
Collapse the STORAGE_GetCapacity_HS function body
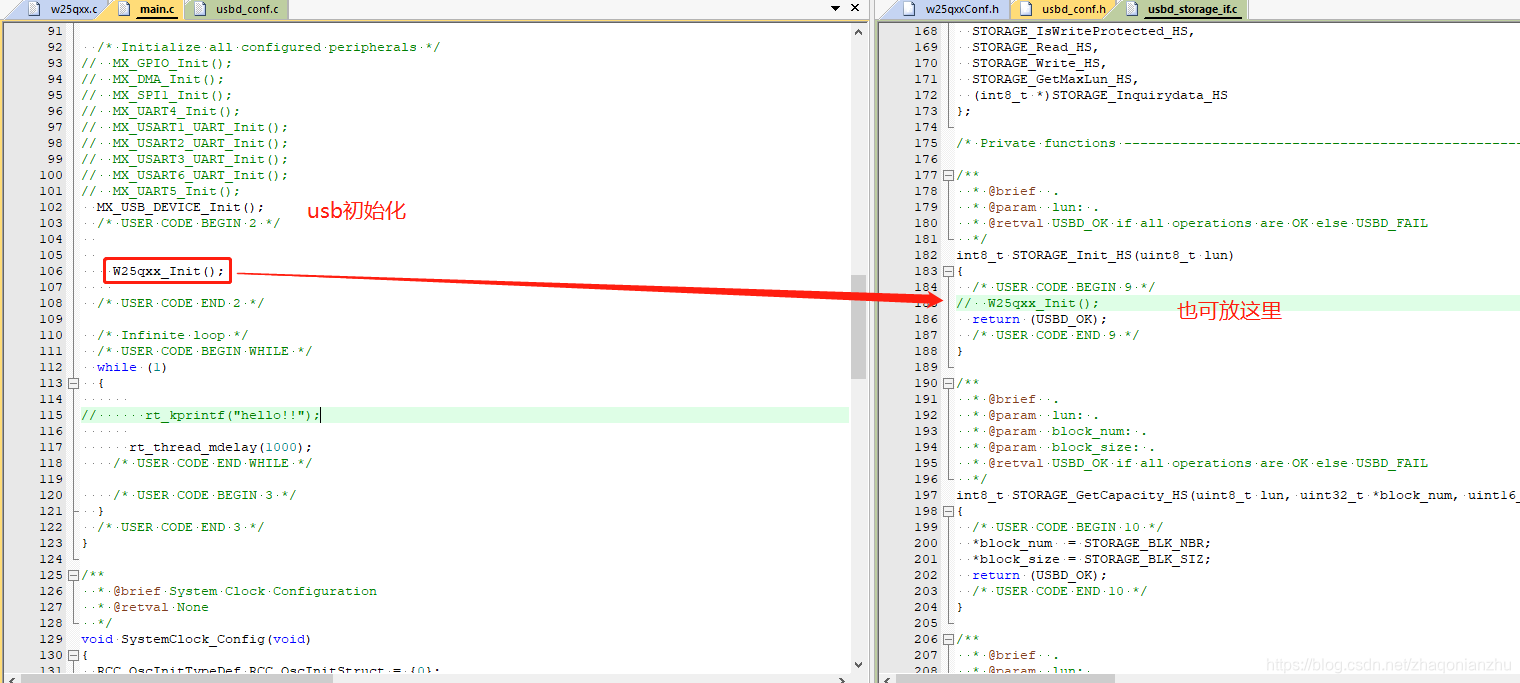(x=947, y=511)
